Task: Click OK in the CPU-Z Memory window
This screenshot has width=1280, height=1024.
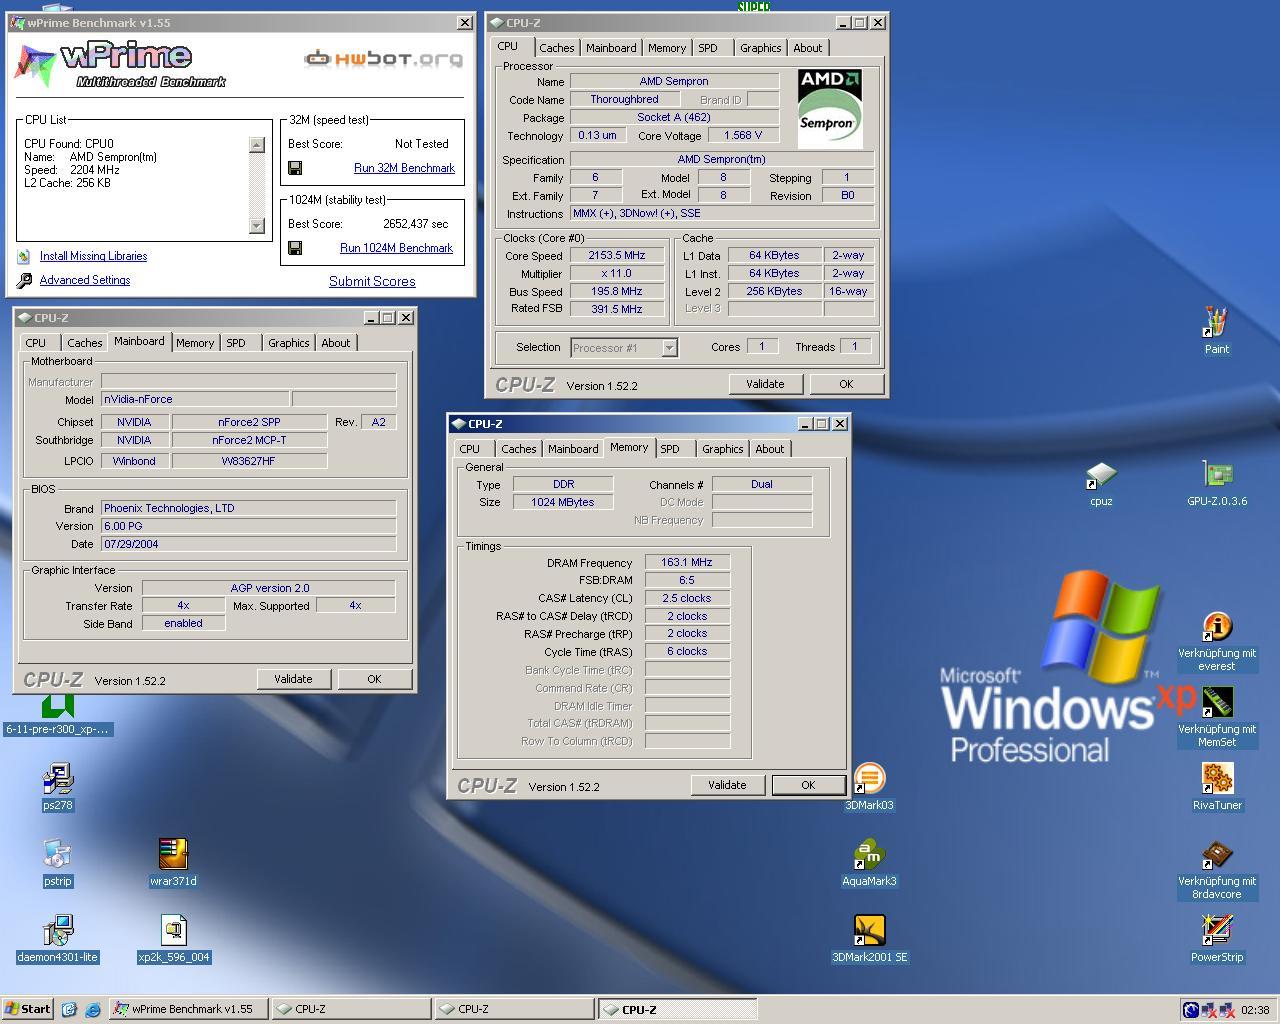Action: click(808, 785)
